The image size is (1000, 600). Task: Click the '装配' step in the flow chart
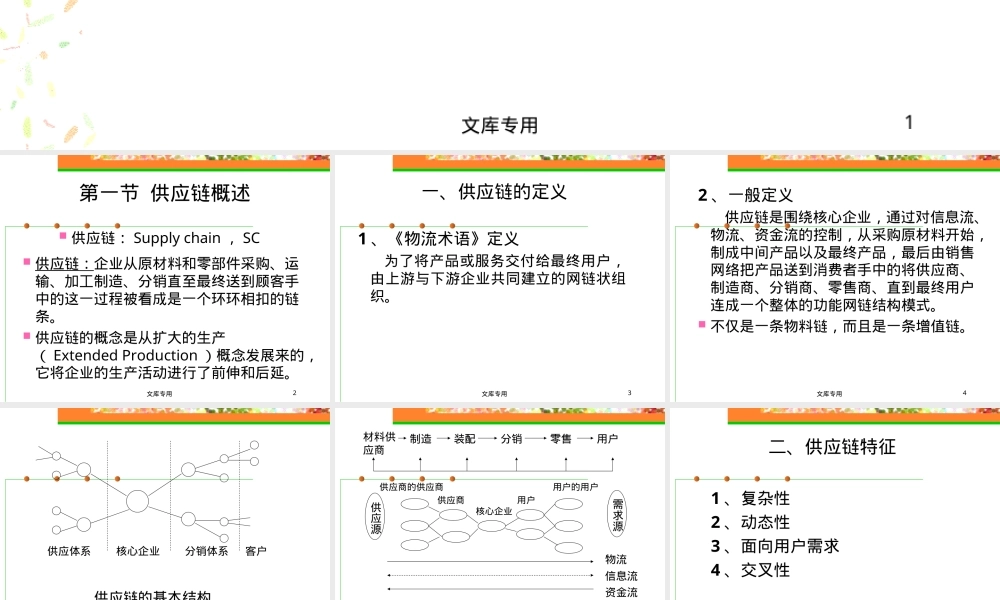(x=465, y=439)
